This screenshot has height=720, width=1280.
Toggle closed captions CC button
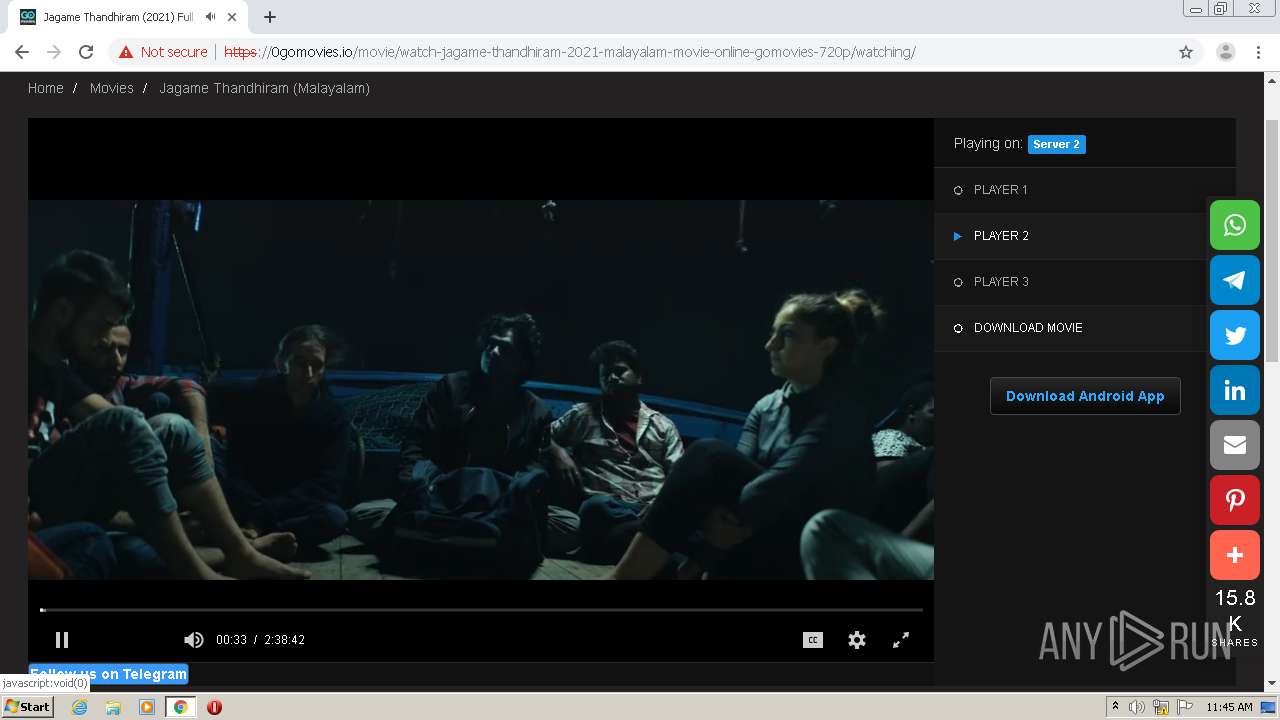[813, 640]
